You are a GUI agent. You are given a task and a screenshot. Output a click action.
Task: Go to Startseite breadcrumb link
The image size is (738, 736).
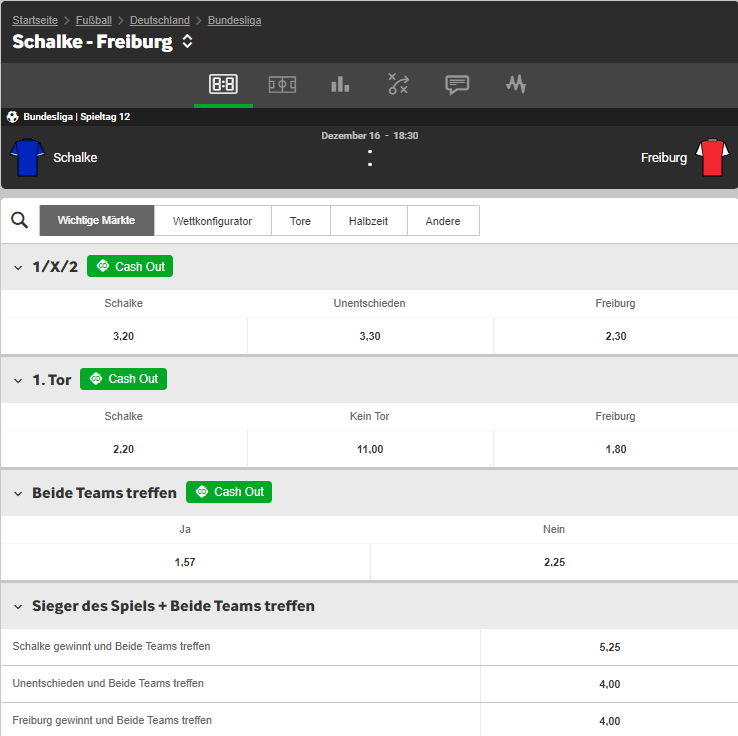point(35,20)
